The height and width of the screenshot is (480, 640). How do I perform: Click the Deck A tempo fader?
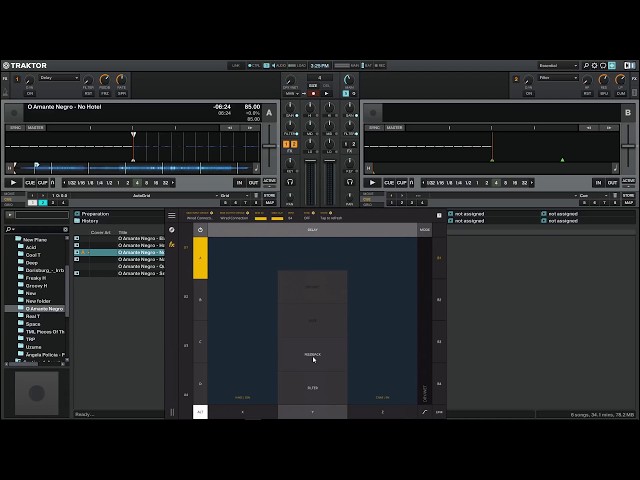(x=269, y=146)
